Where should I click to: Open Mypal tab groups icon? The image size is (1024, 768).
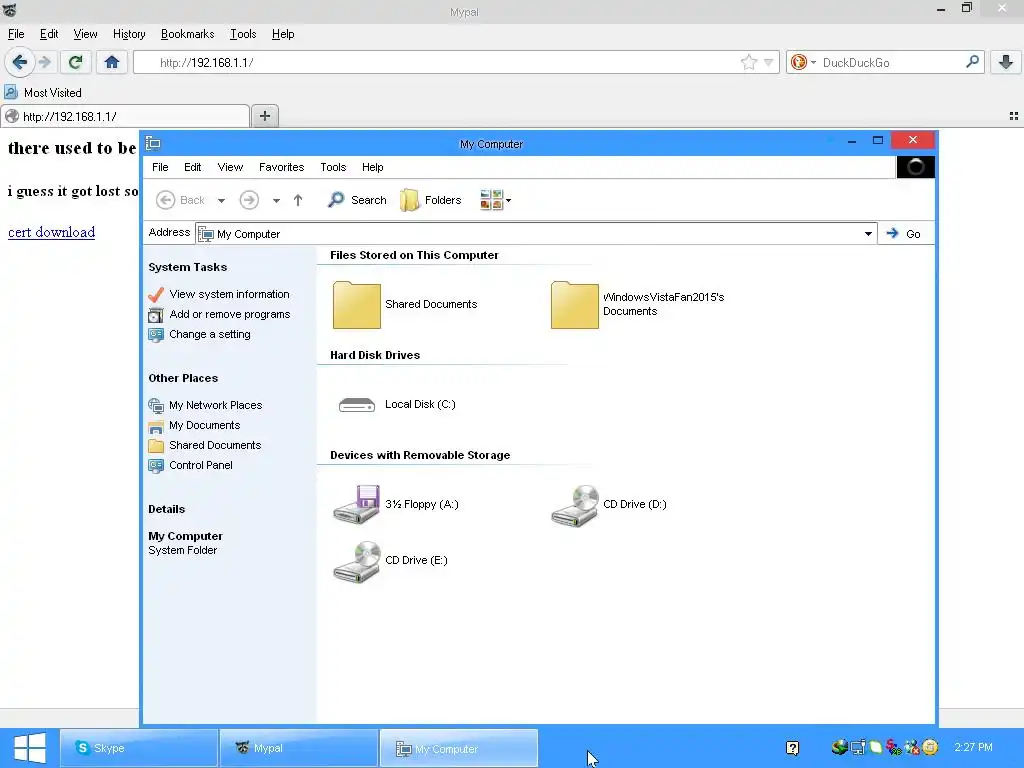click(x=1014, y=116)
